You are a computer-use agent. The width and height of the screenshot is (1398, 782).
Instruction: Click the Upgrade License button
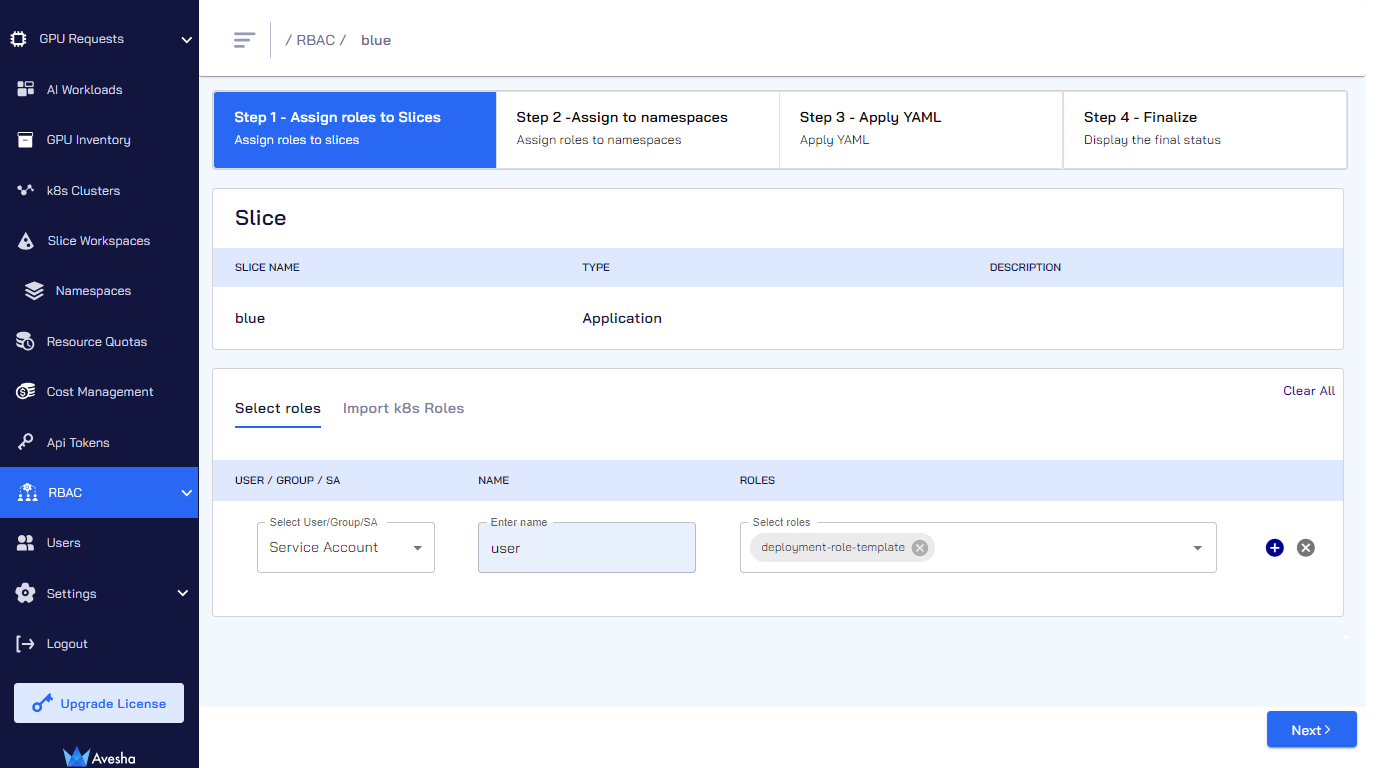(x=99, y=703)
